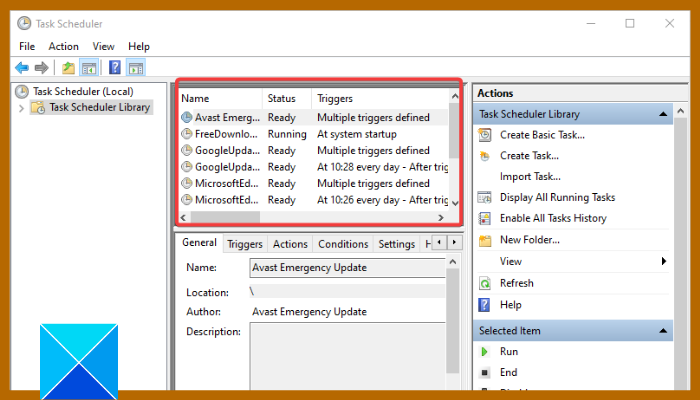Collapse the Task Scheduler Library actions section
The width and height of the screenshot is (700, 400).
click(663, 114)
